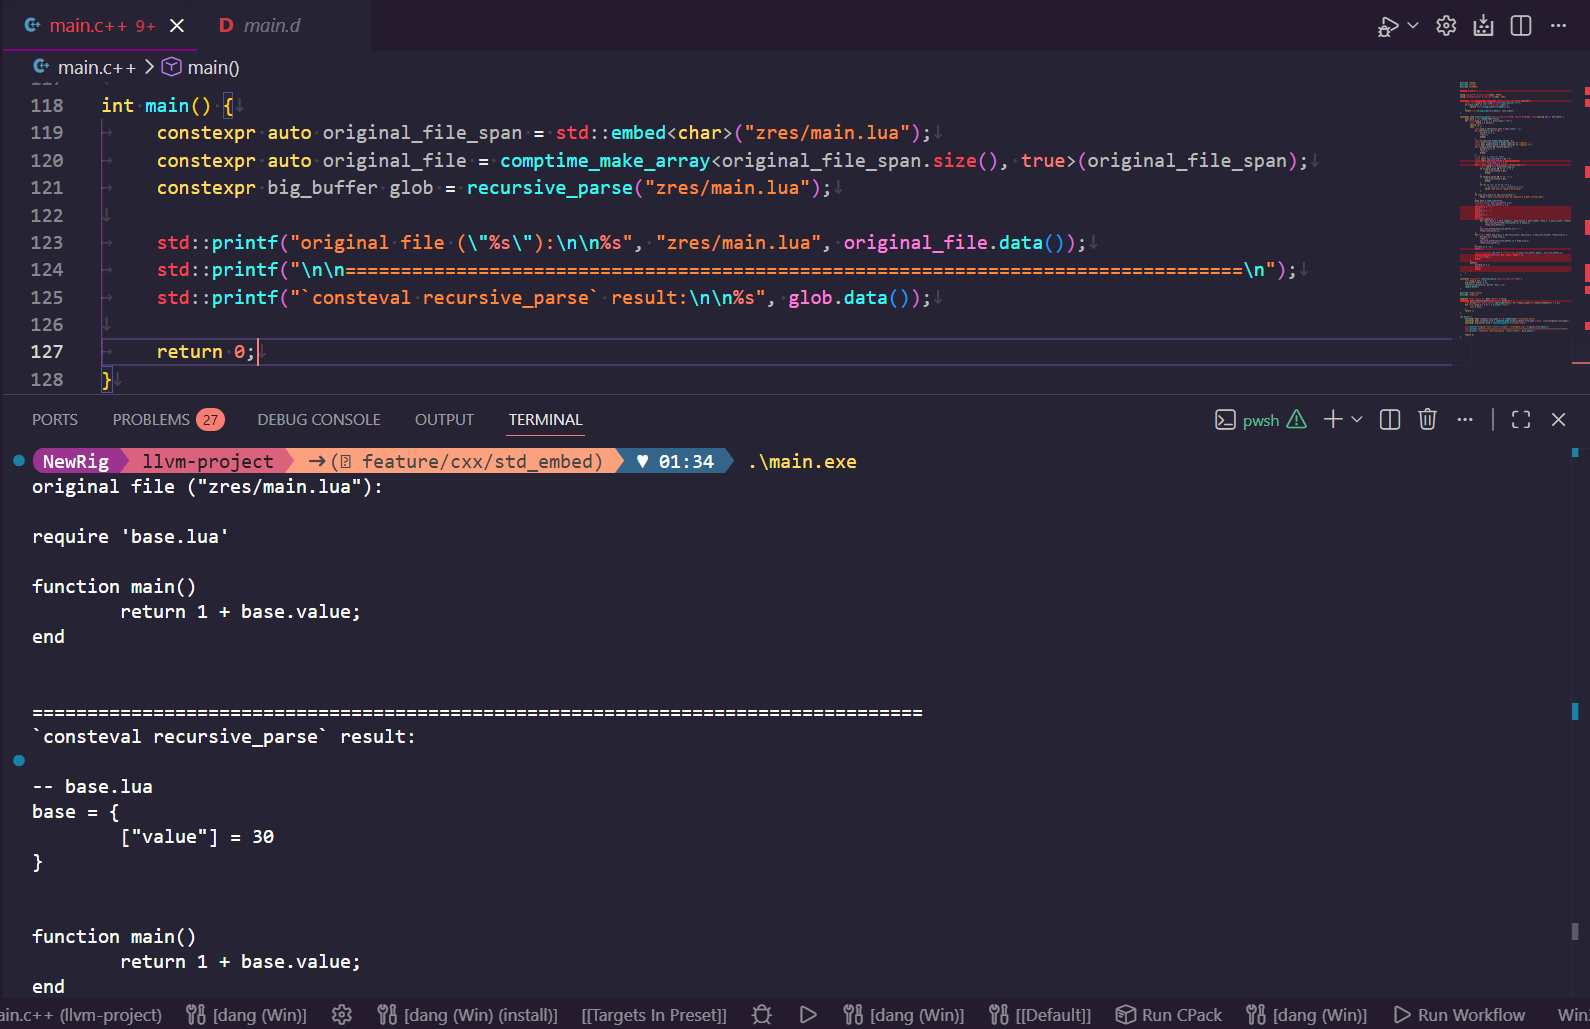
Task: Create a new terminal with the plus icon
Action: click(1333, 420)
